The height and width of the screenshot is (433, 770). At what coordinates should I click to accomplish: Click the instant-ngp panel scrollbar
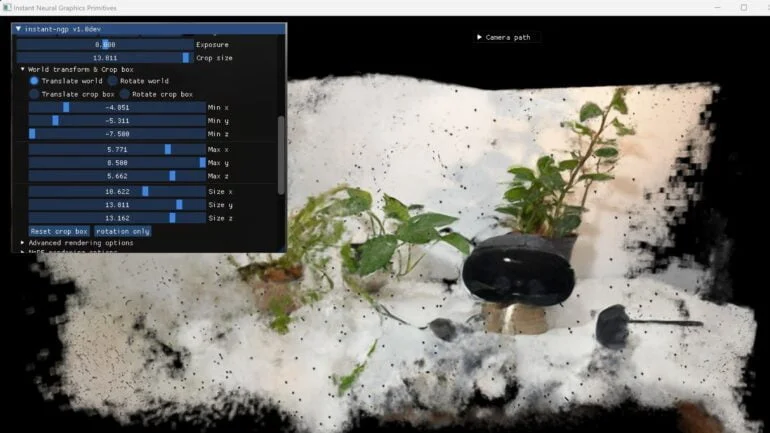click(281, 155)
